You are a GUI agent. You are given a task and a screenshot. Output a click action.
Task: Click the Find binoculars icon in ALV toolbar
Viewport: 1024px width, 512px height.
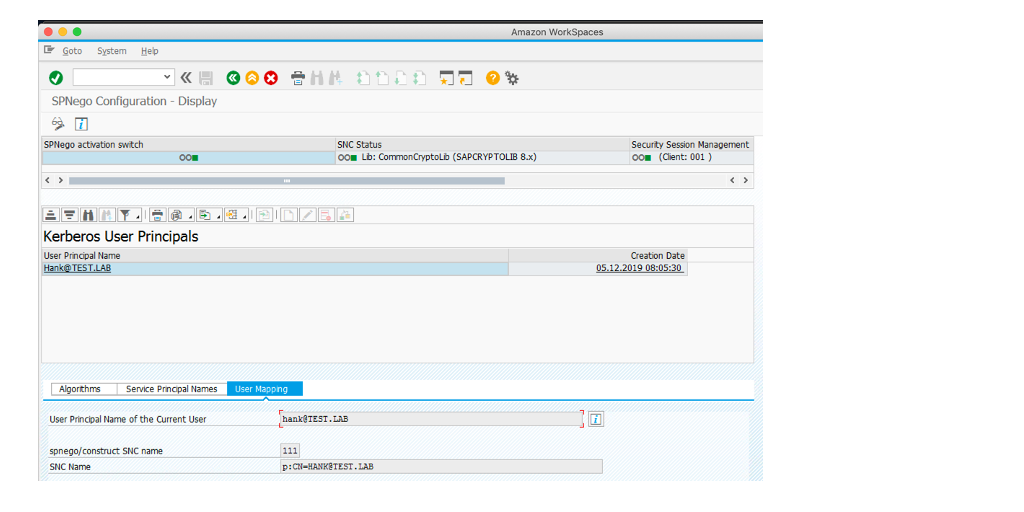(88, 214)
